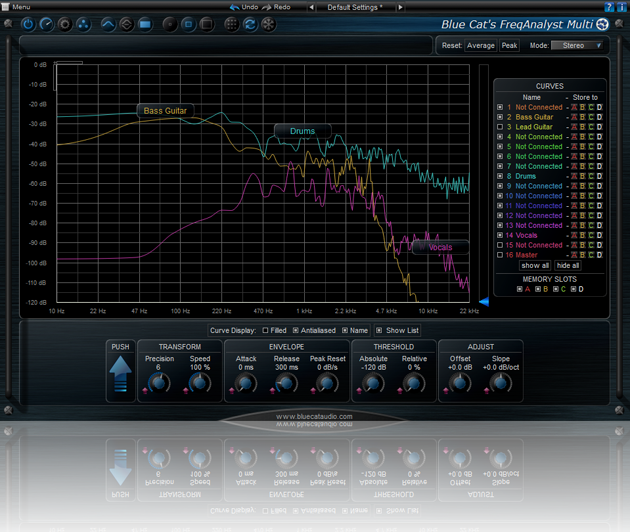Click Redo in the top bar
Viewport: 630px width, 532px height.
point(276,7)
